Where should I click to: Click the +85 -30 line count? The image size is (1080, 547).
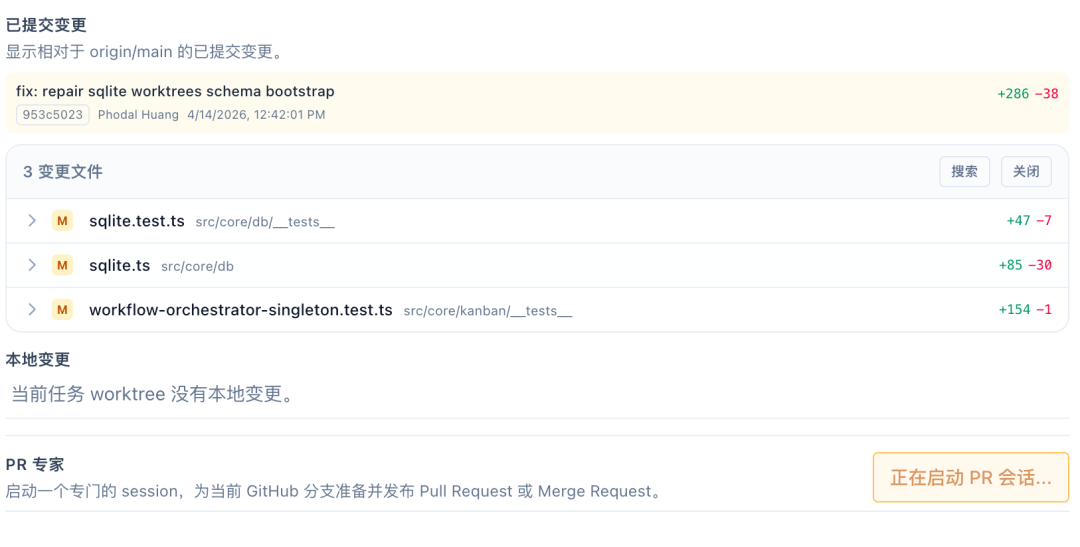[1025, 265]
